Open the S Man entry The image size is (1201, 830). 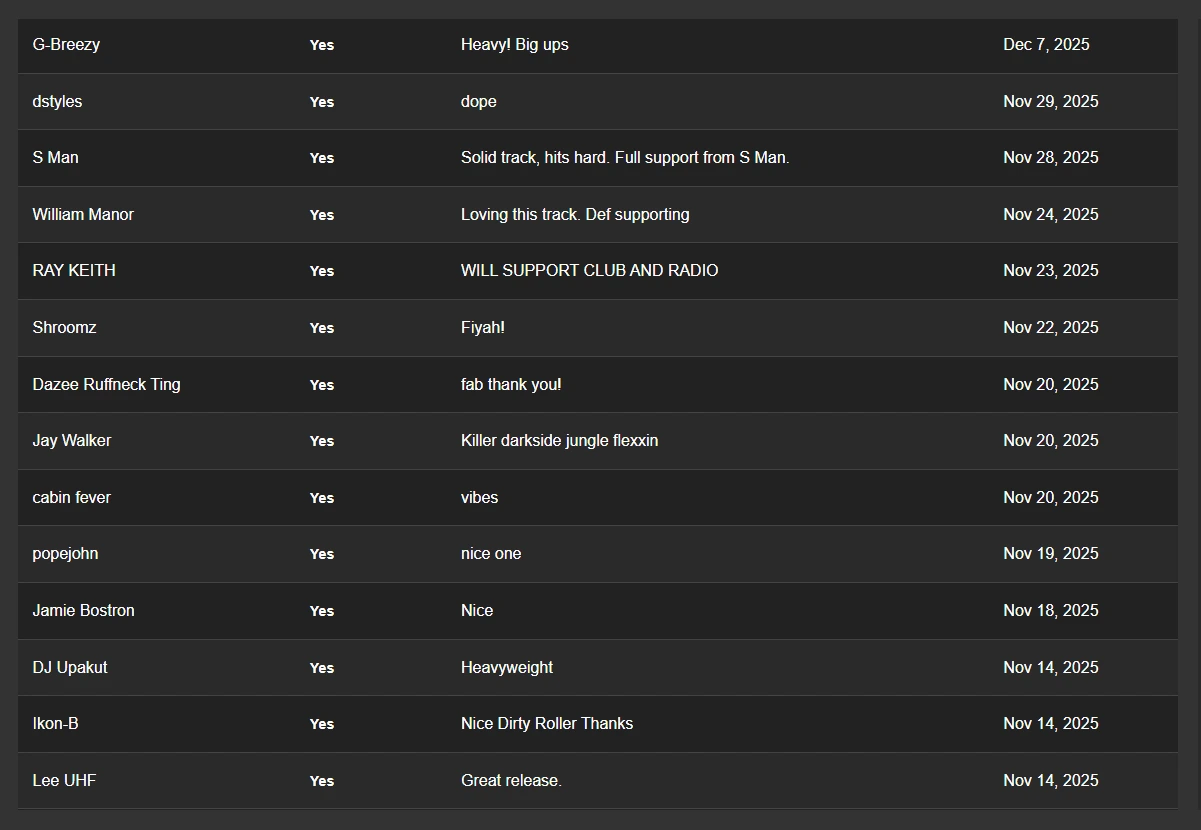click(55, 158)
